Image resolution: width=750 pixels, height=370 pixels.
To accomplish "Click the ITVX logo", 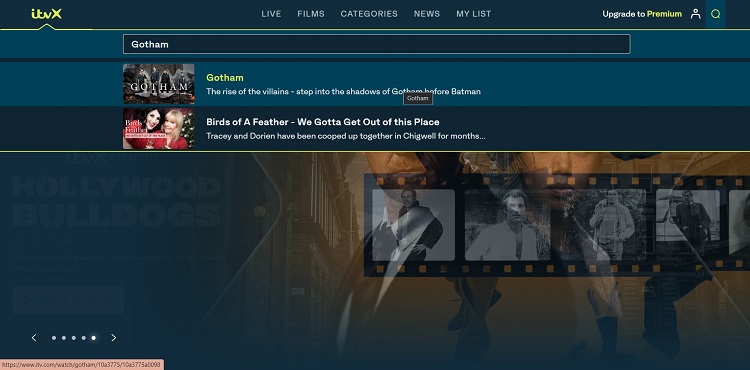I will pyautogui.click(x=46, y=14).
